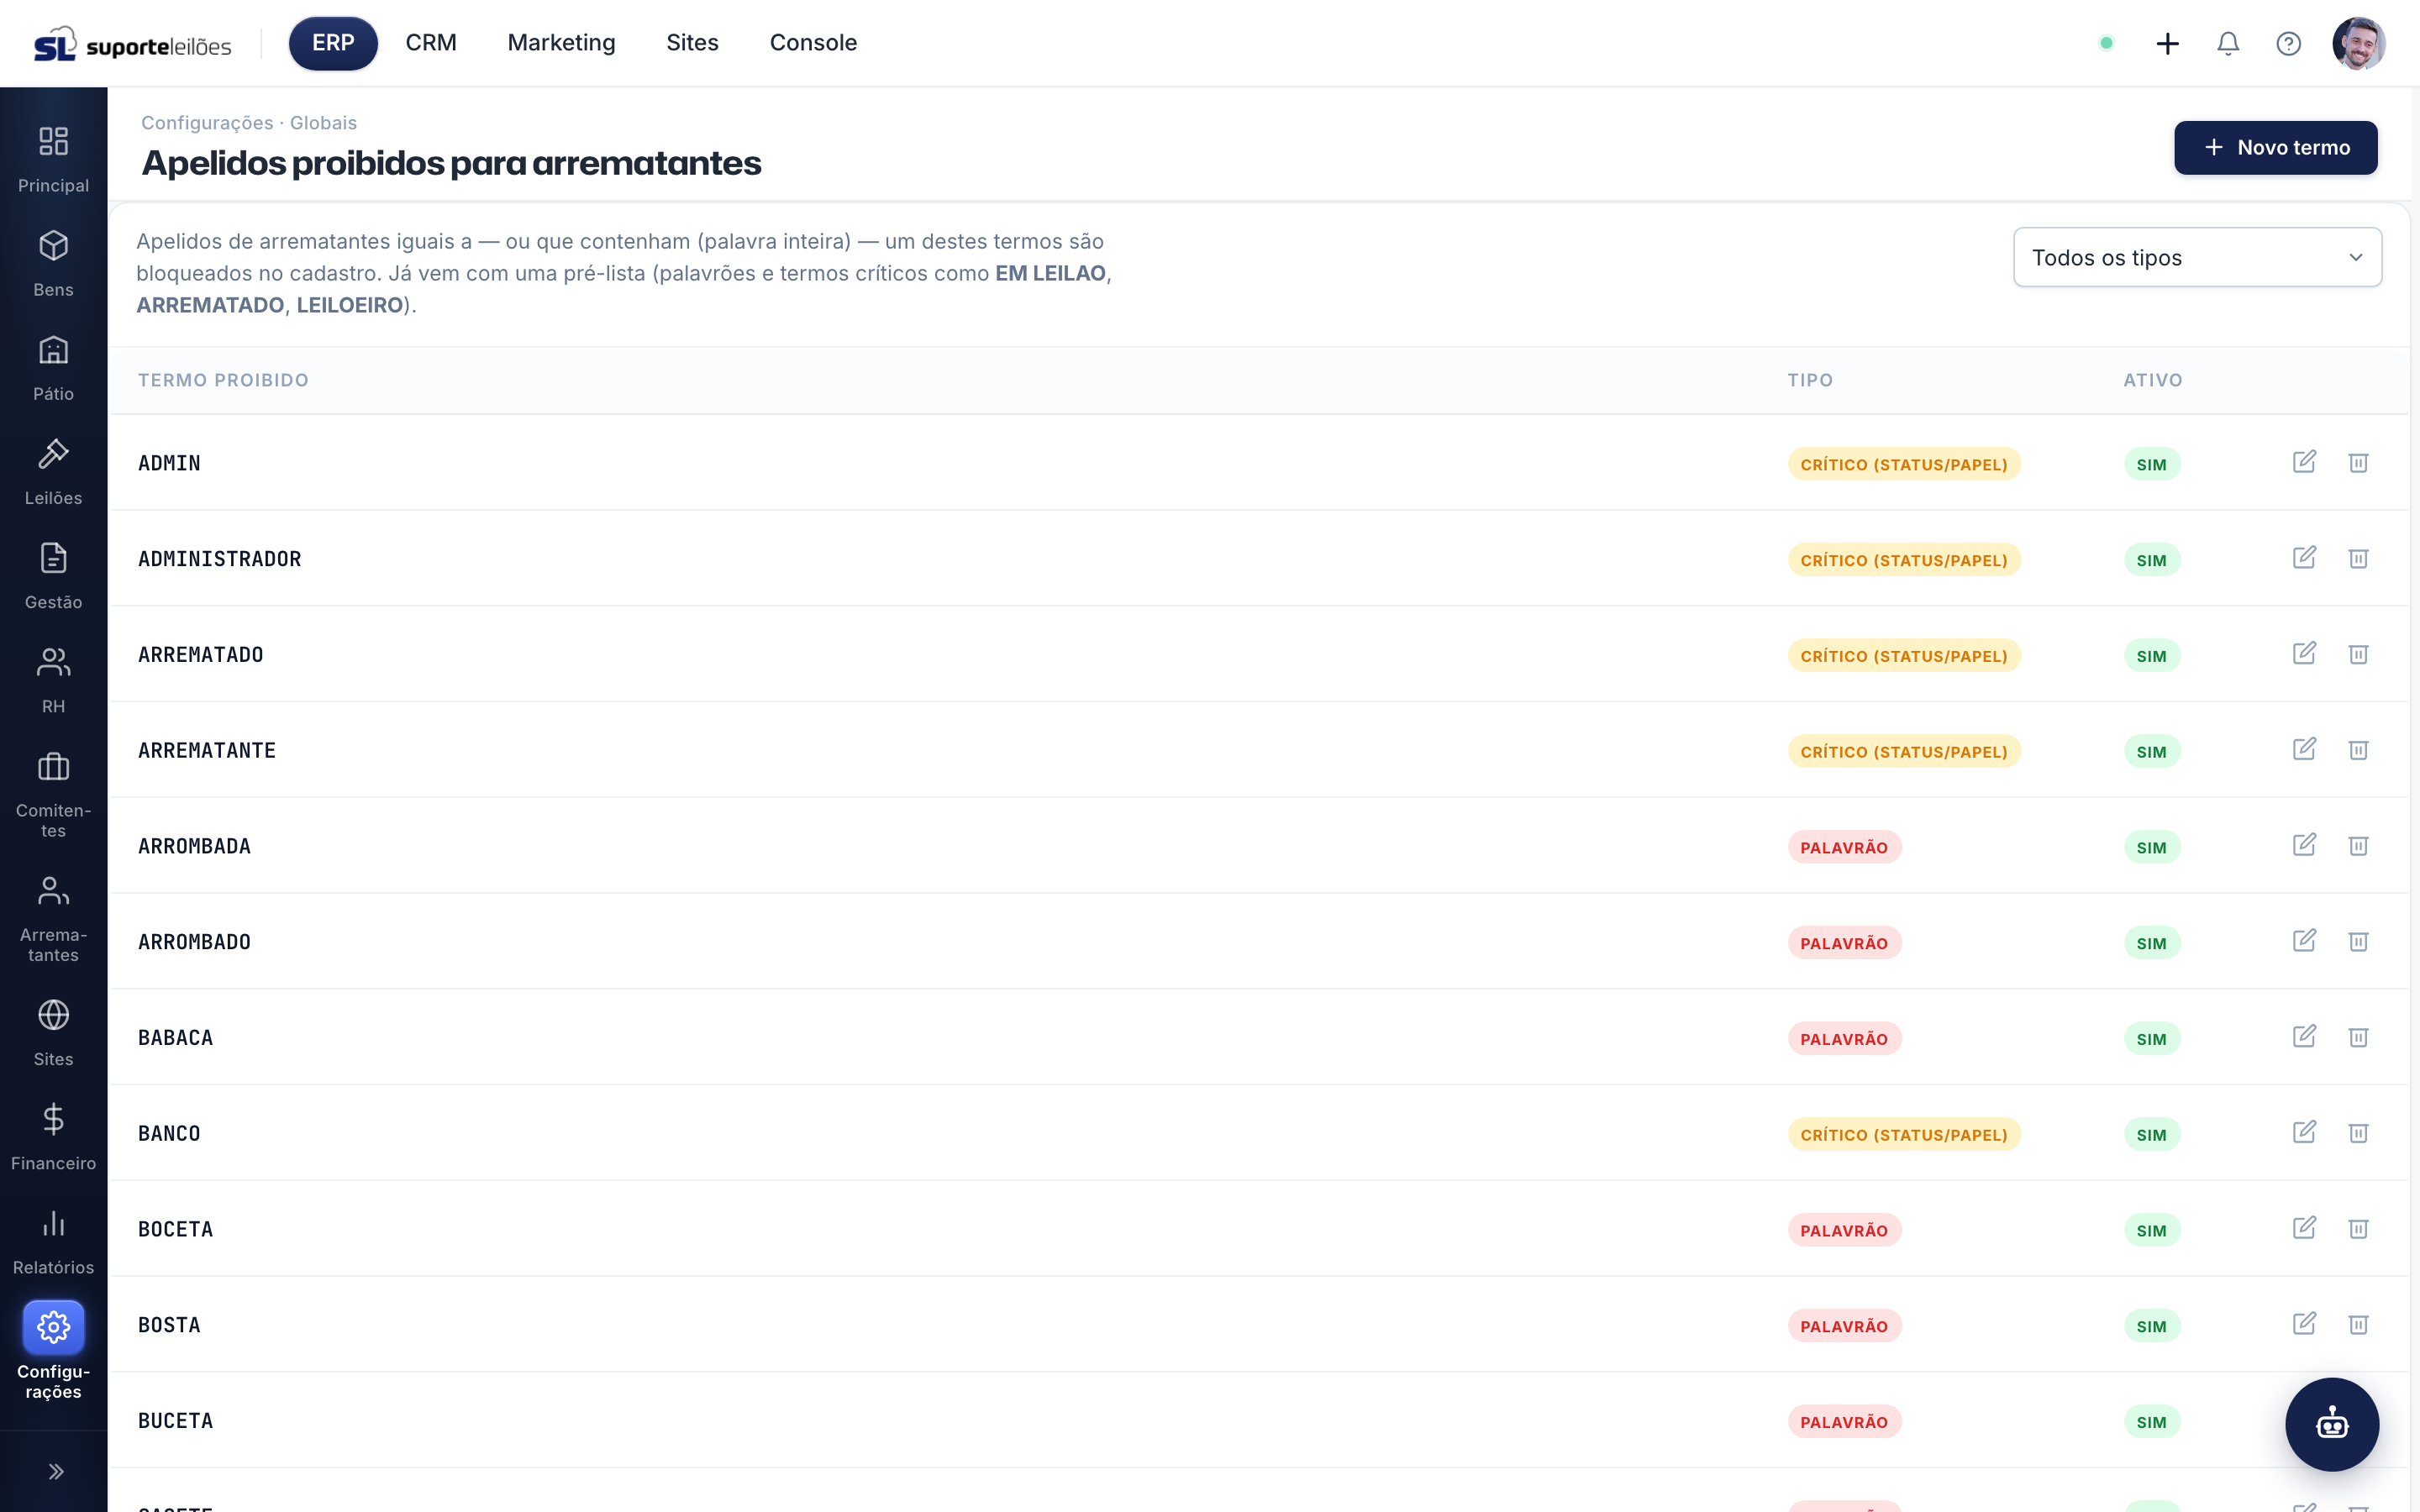Click the TERMO PROIBIDO column header
The height and width of the screenshot is (1512, 2420).
click(223, 380)
